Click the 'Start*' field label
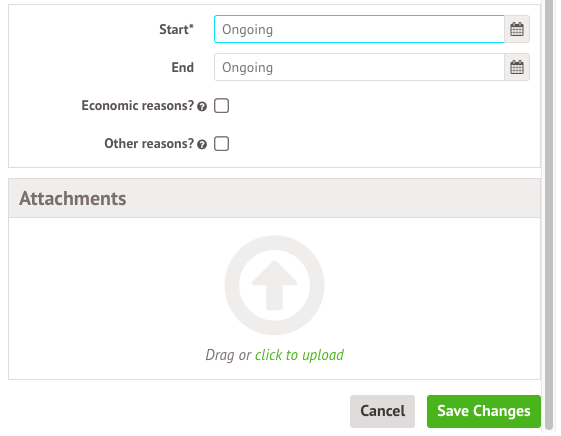Screen dimensions: 561x436 tap(176, 29)
